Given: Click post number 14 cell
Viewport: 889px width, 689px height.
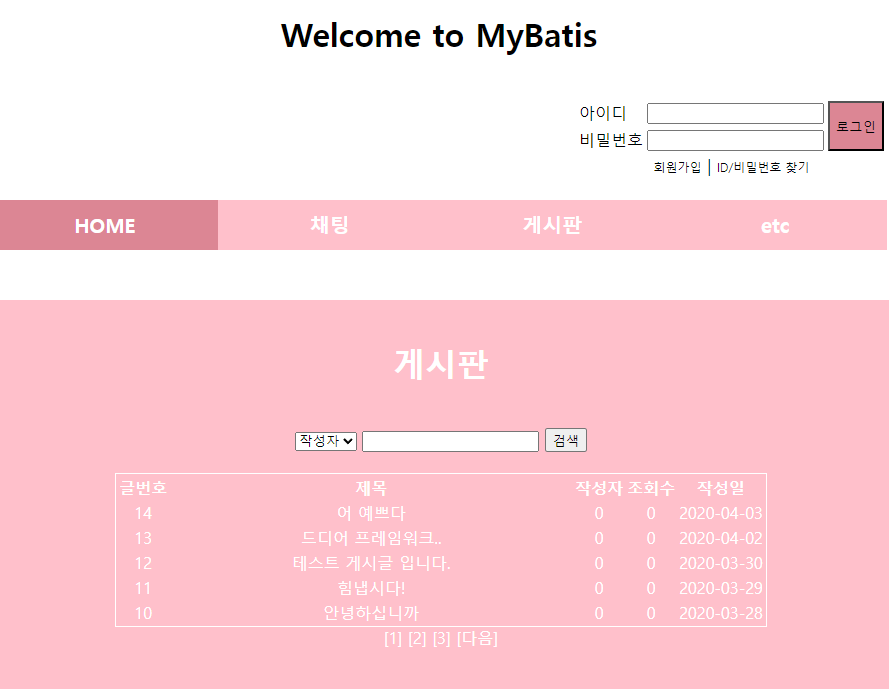Looking at the screenshot, I should pyautogui.click(x=143, y=513).
